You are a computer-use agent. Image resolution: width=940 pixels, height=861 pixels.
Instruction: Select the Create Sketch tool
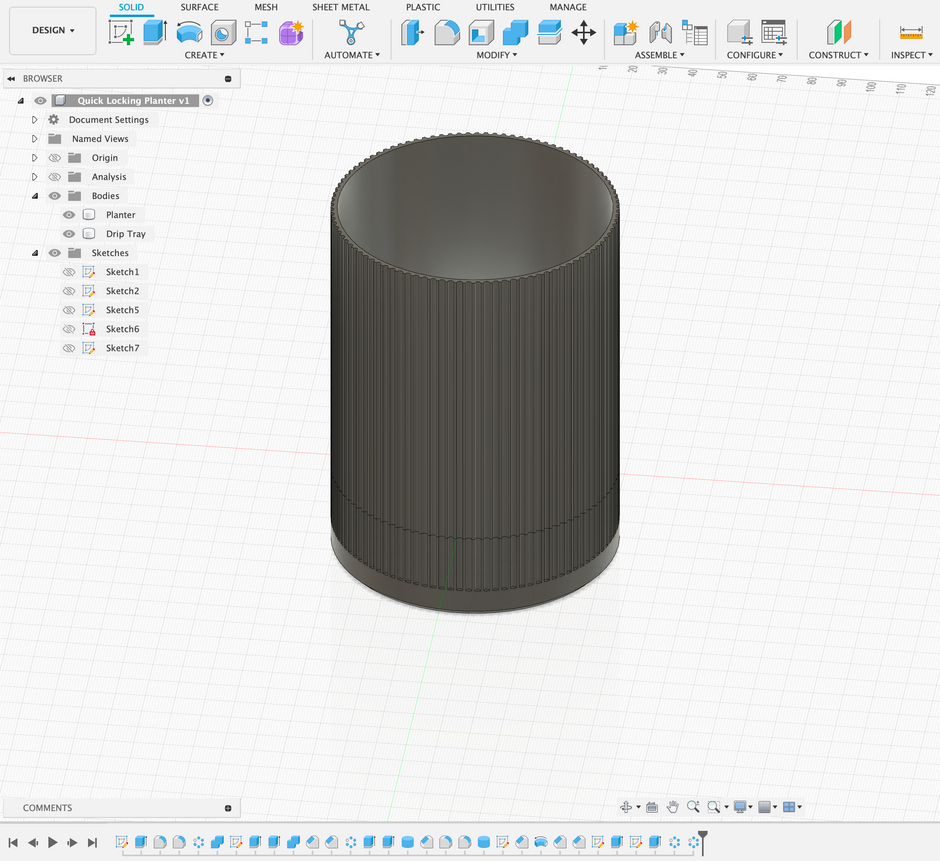[122, 33]
